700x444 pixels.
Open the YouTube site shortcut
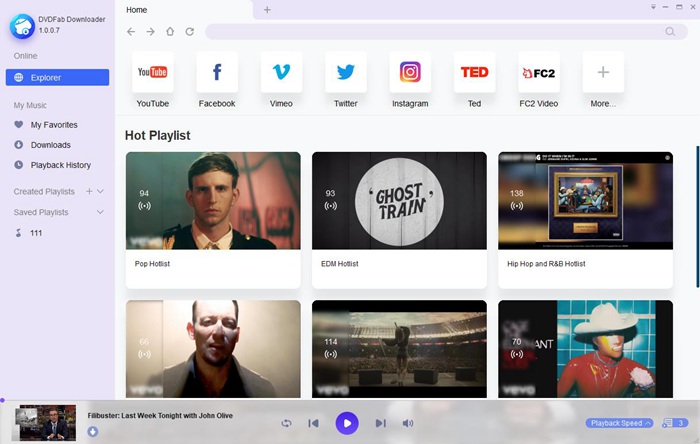pos(152,72)
